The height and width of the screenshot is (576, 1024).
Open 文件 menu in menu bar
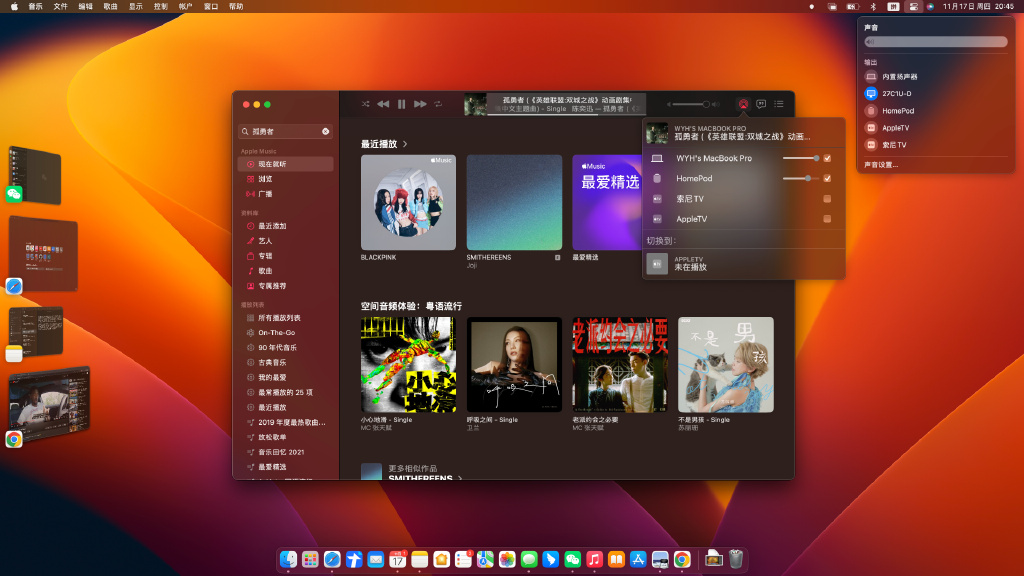tap(60, 7)
